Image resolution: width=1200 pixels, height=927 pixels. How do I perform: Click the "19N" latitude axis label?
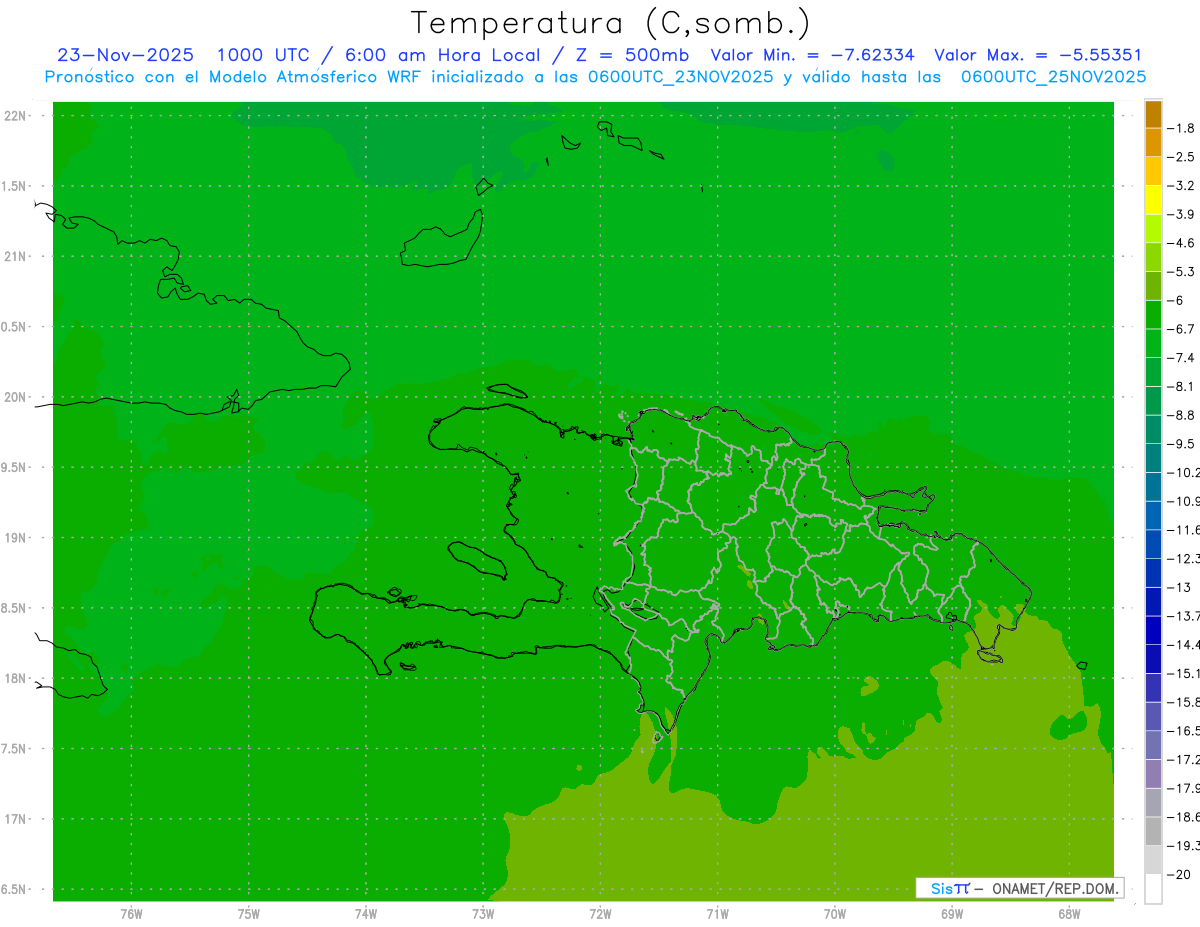click(15, 538)
